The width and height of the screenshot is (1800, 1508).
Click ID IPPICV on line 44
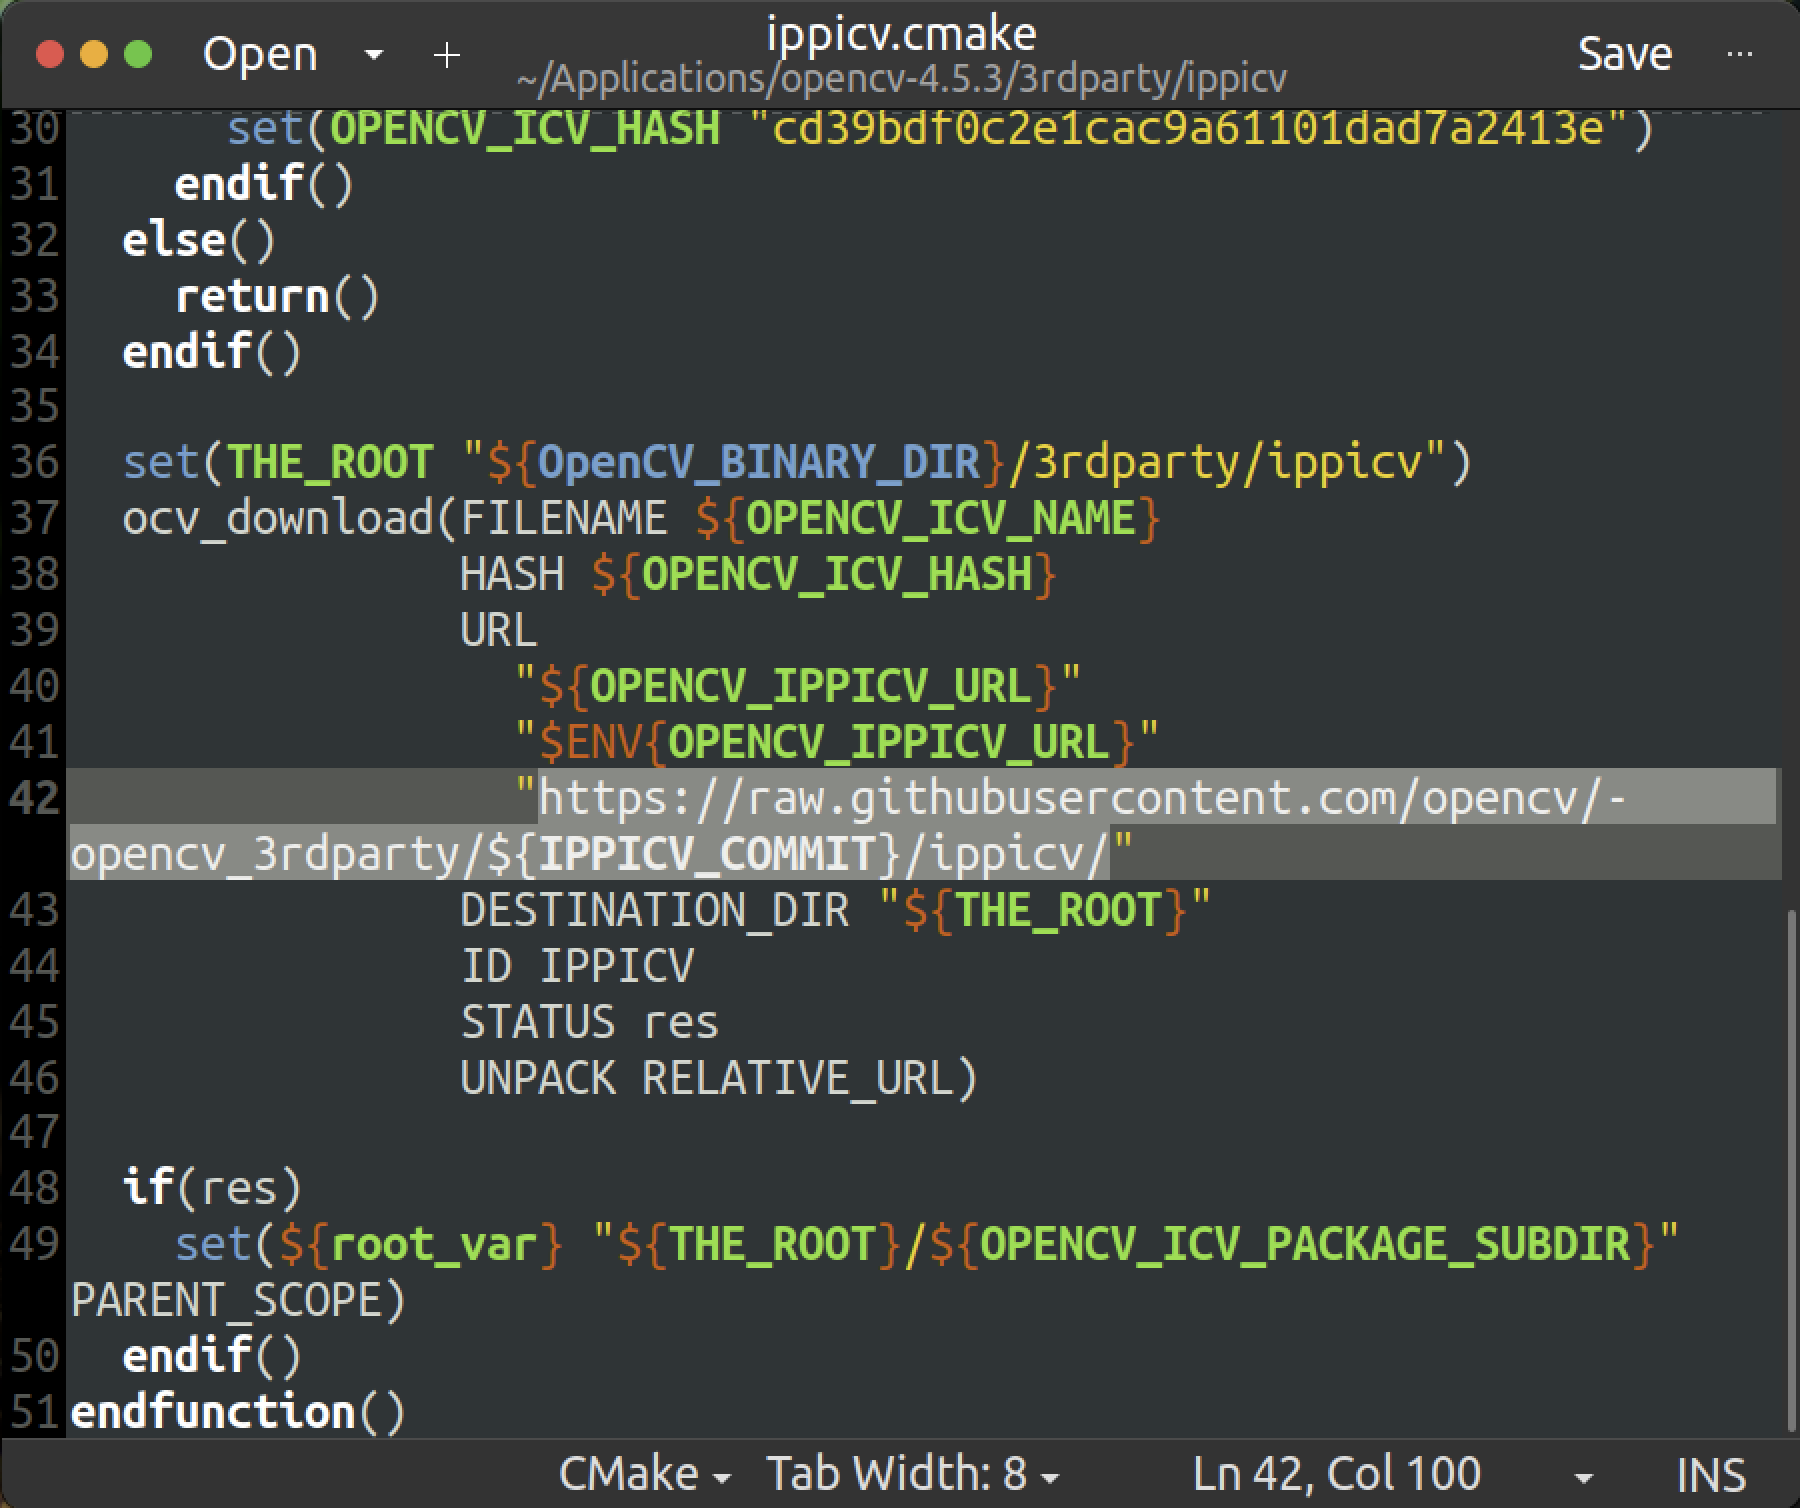click(577, 965)
